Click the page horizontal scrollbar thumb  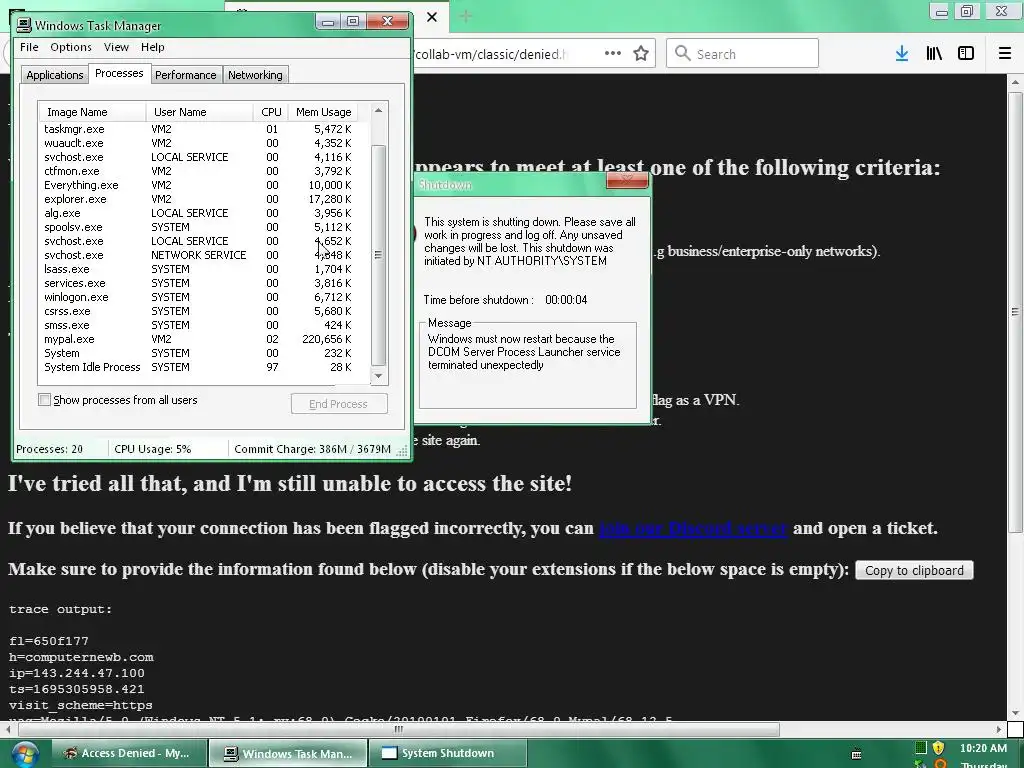(x=398, y=729)
